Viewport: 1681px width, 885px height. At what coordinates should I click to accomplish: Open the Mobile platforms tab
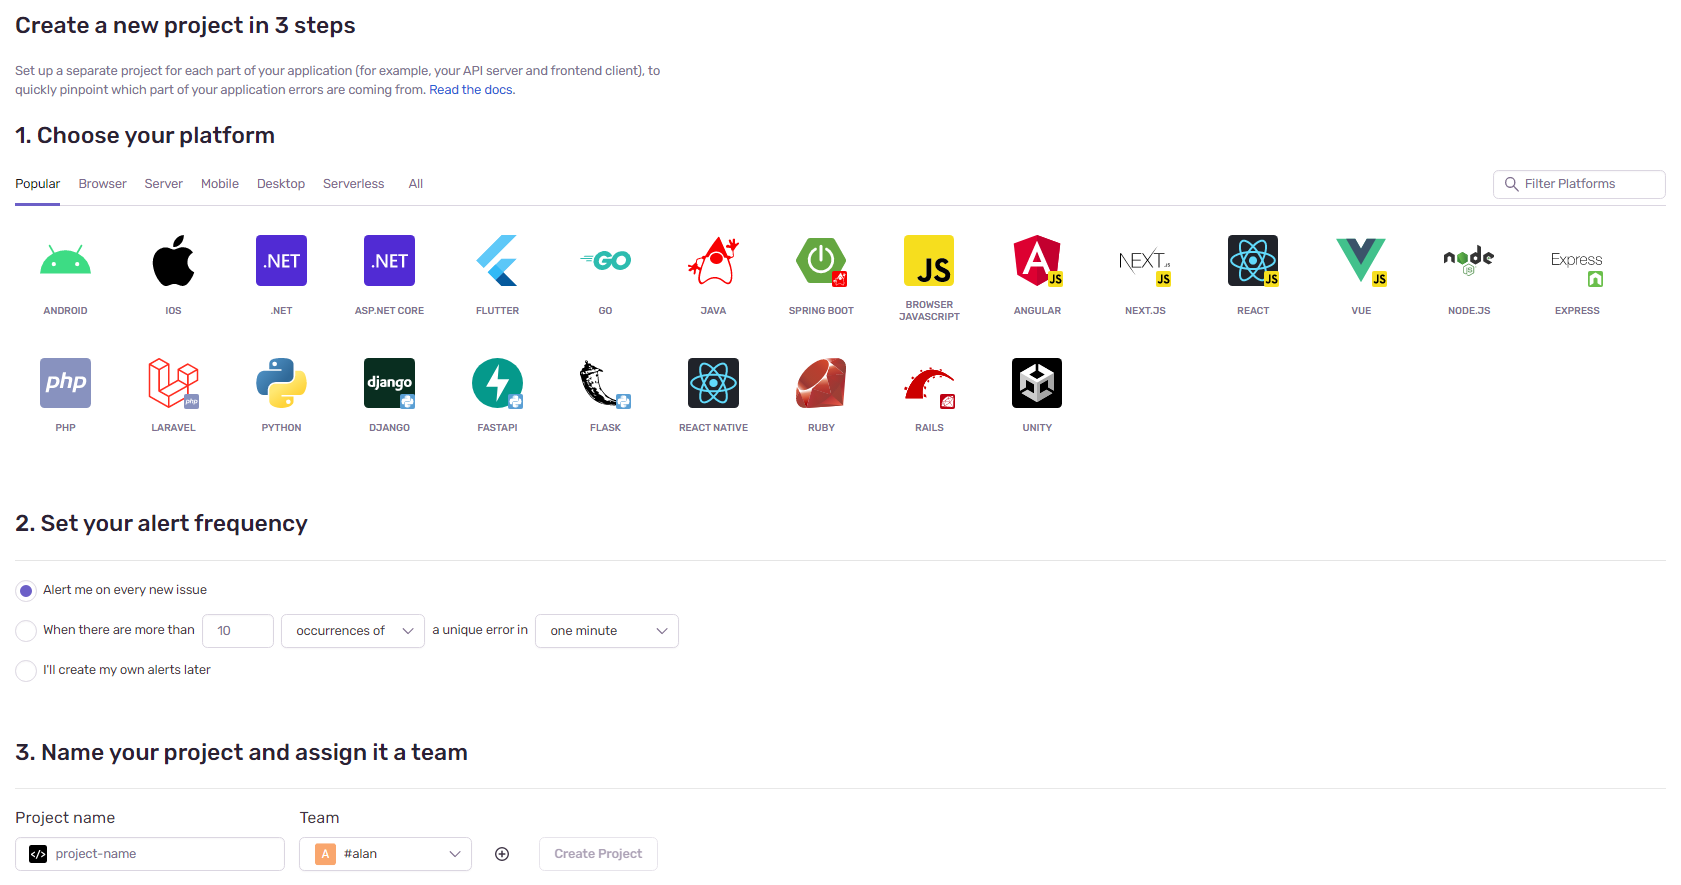219,184
